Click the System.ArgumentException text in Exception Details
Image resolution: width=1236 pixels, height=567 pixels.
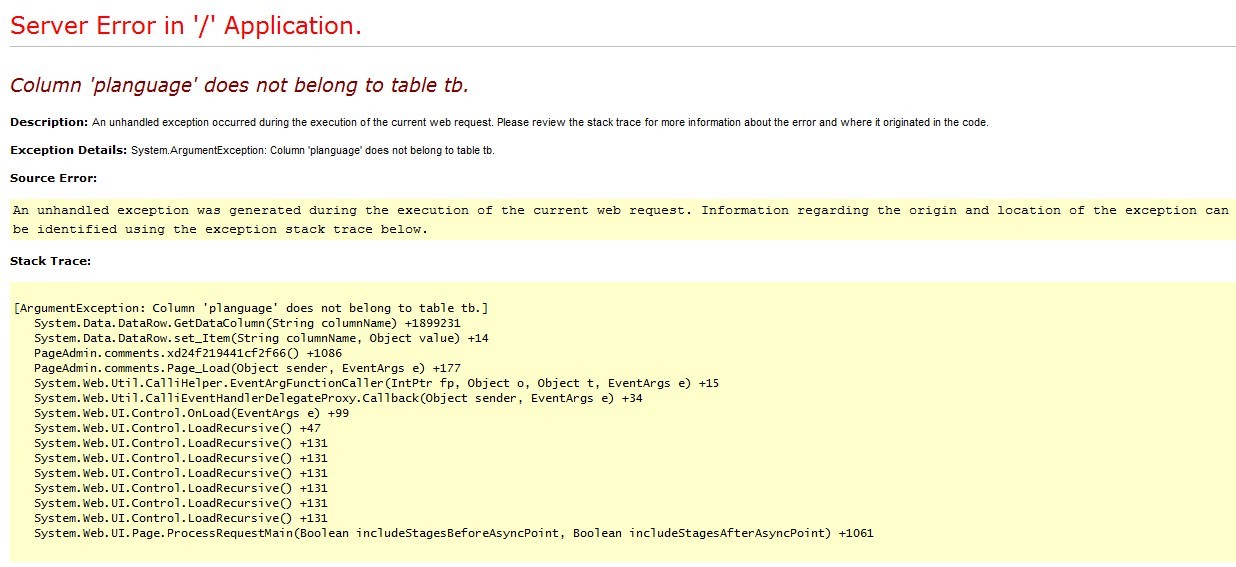click(x=312, y=150)
